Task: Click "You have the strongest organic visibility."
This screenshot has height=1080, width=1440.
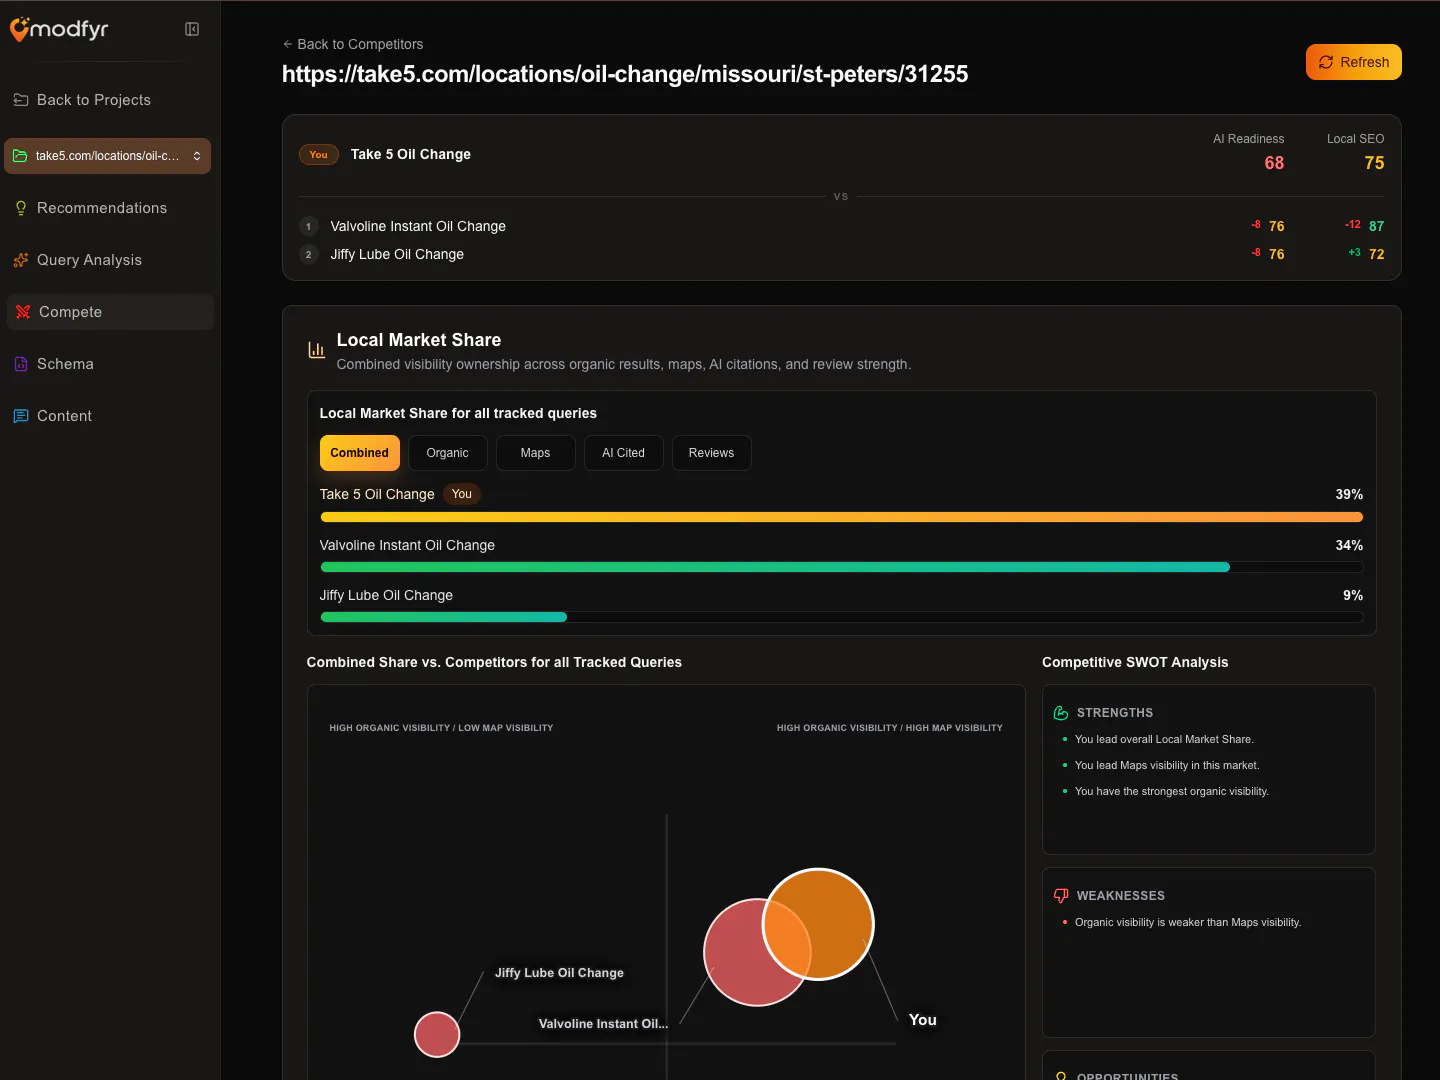Action: tap(1172, 791)
